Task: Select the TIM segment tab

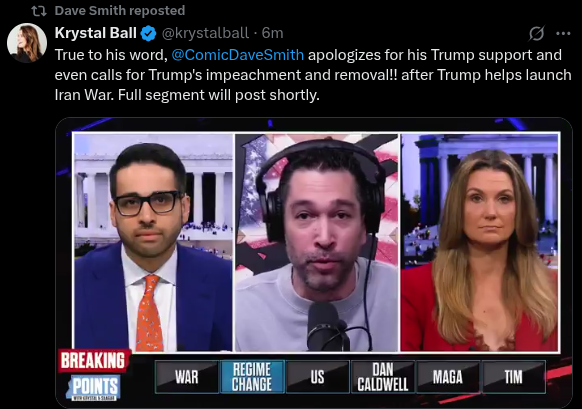Action: tap(513, 377)
